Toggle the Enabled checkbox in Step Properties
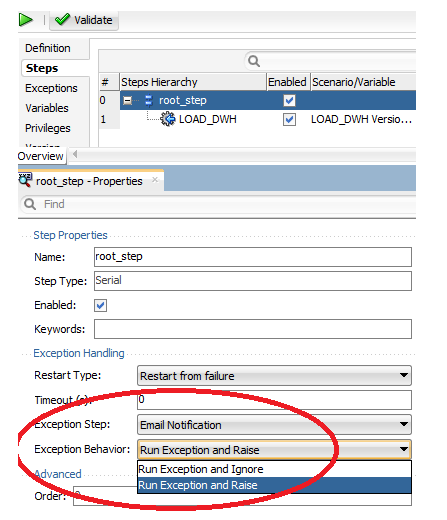 click(101, 305)
